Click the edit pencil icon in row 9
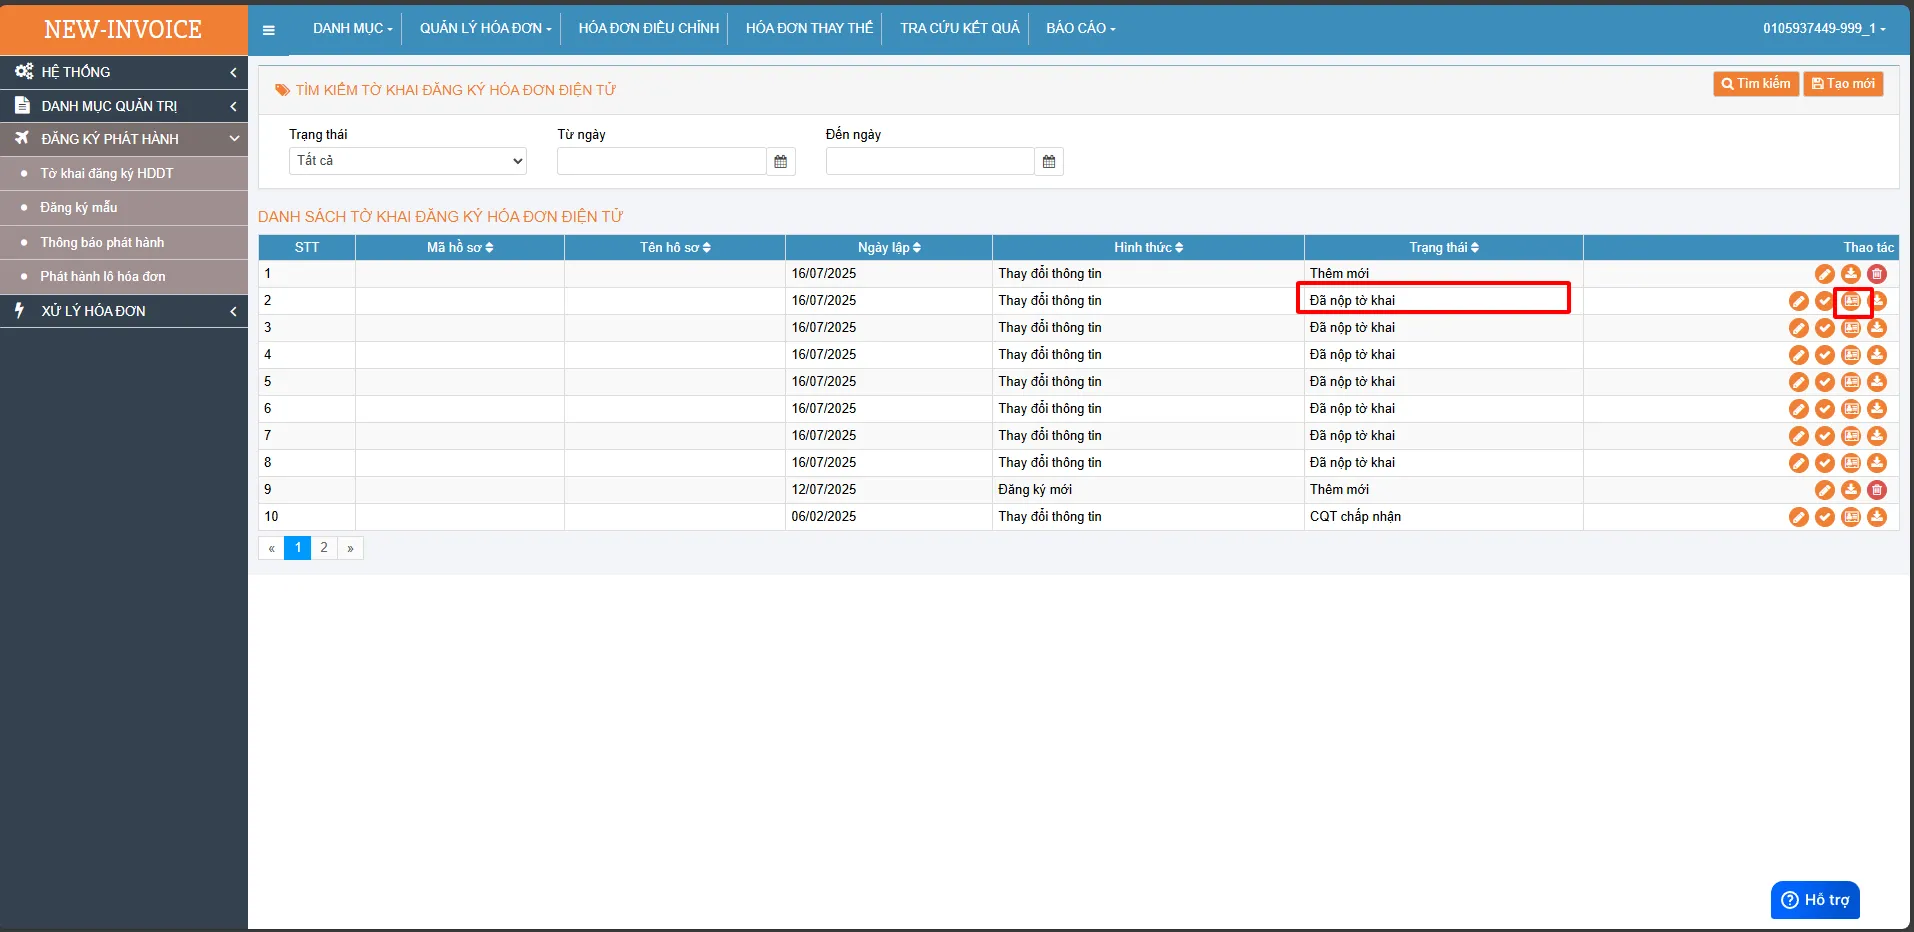This screenshot has height=932, width=1914. point(1825,490)
